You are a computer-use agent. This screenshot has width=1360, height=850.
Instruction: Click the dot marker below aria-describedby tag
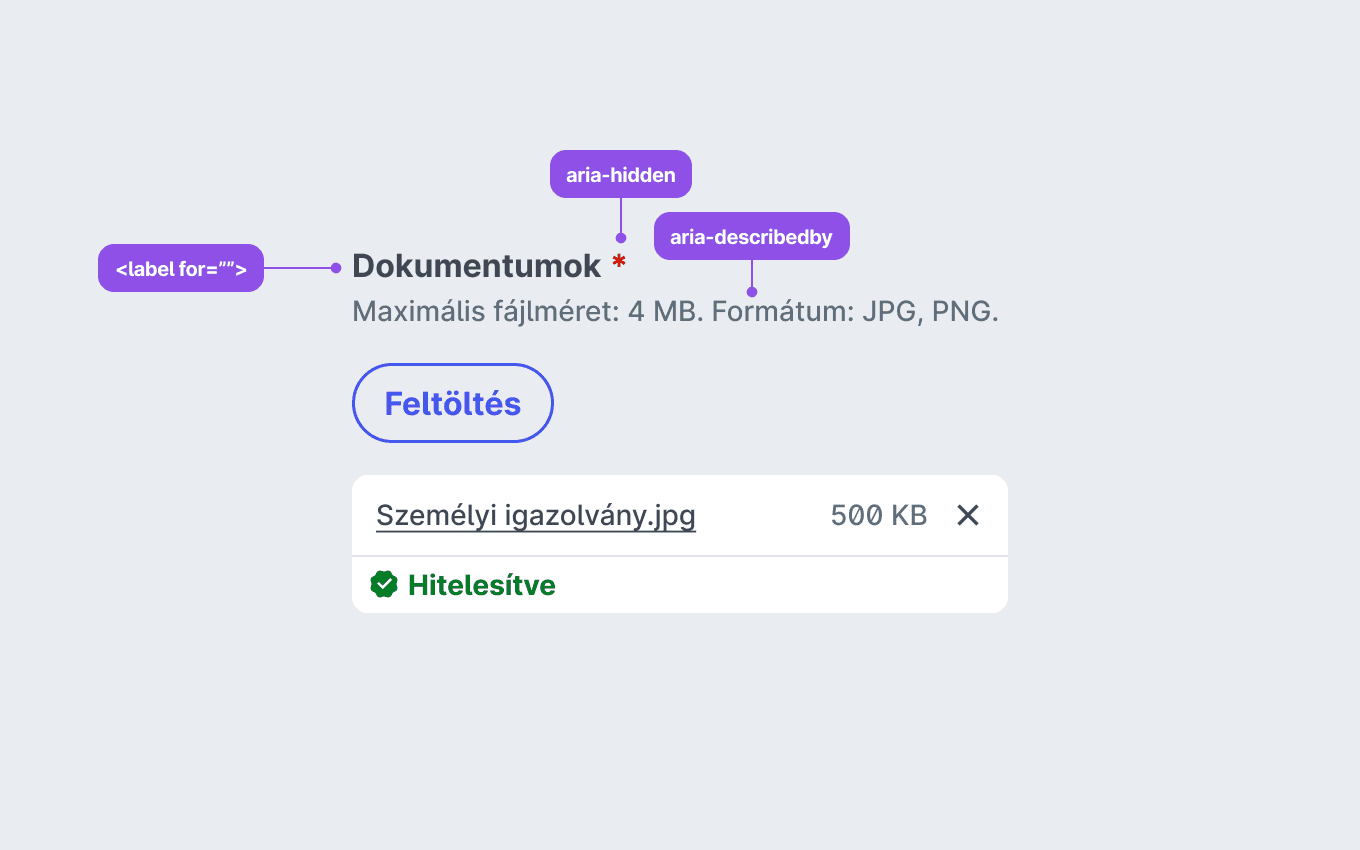pos(752,292)
